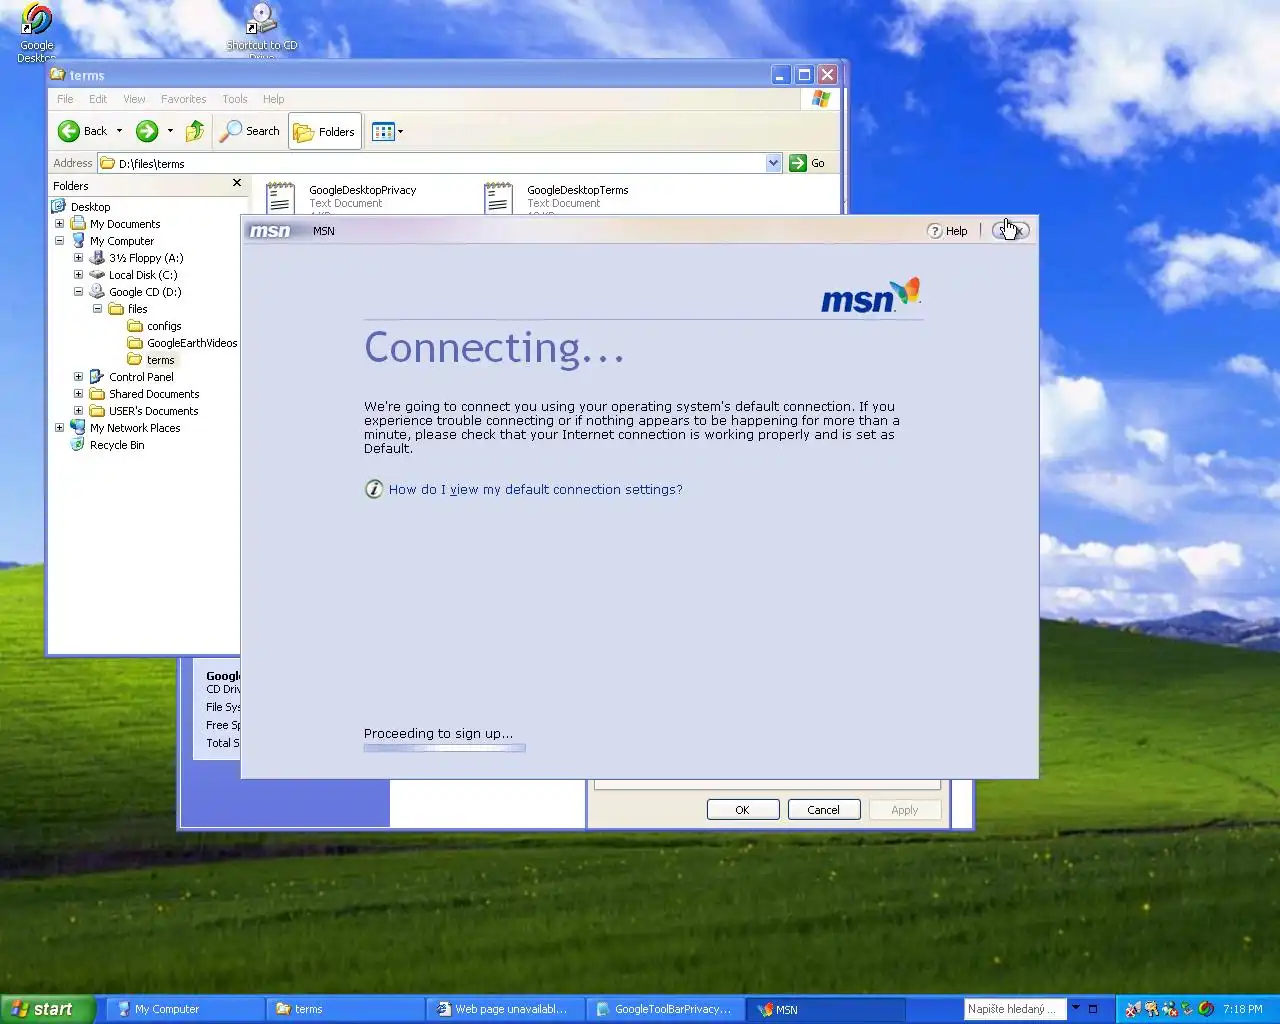The image size is (1280, 1024).
Task: Toggle the Folders pane button
Action: coord(325,131)
